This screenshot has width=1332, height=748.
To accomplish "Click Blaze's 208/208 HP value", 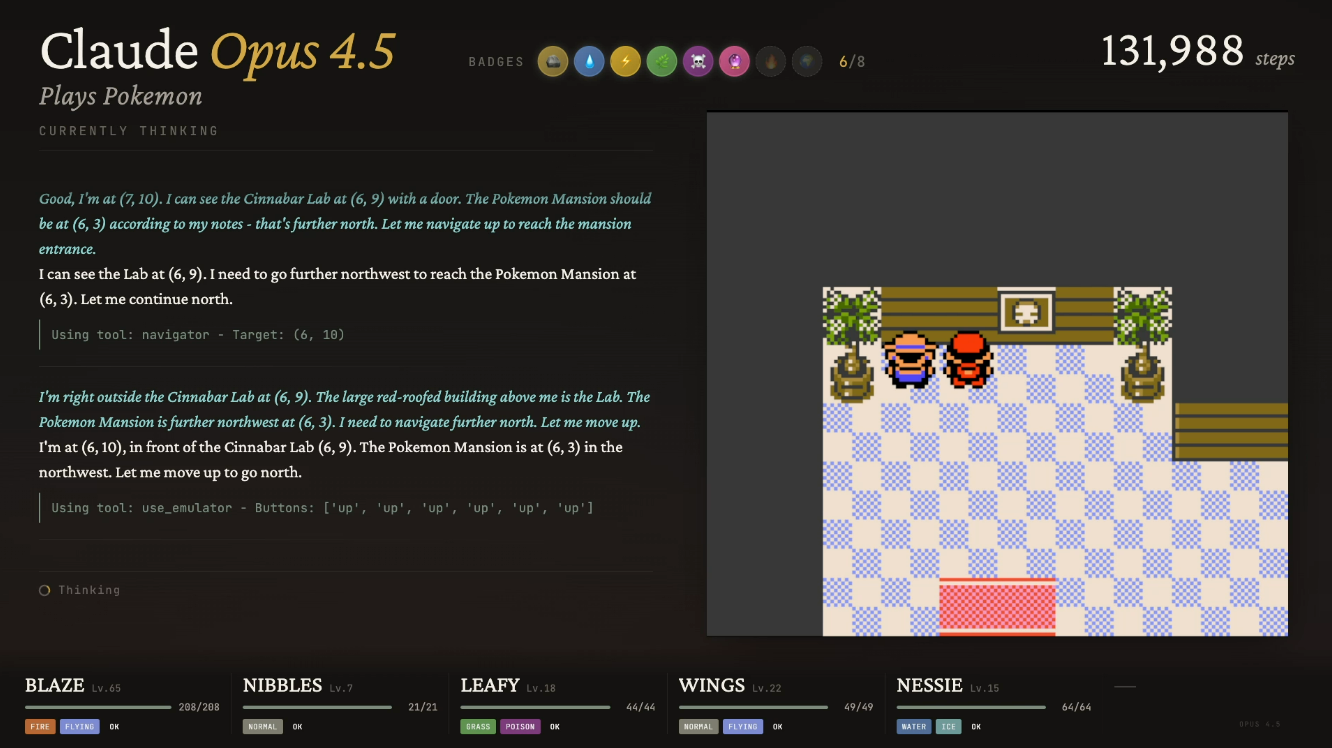I will (x=199, y=708).
